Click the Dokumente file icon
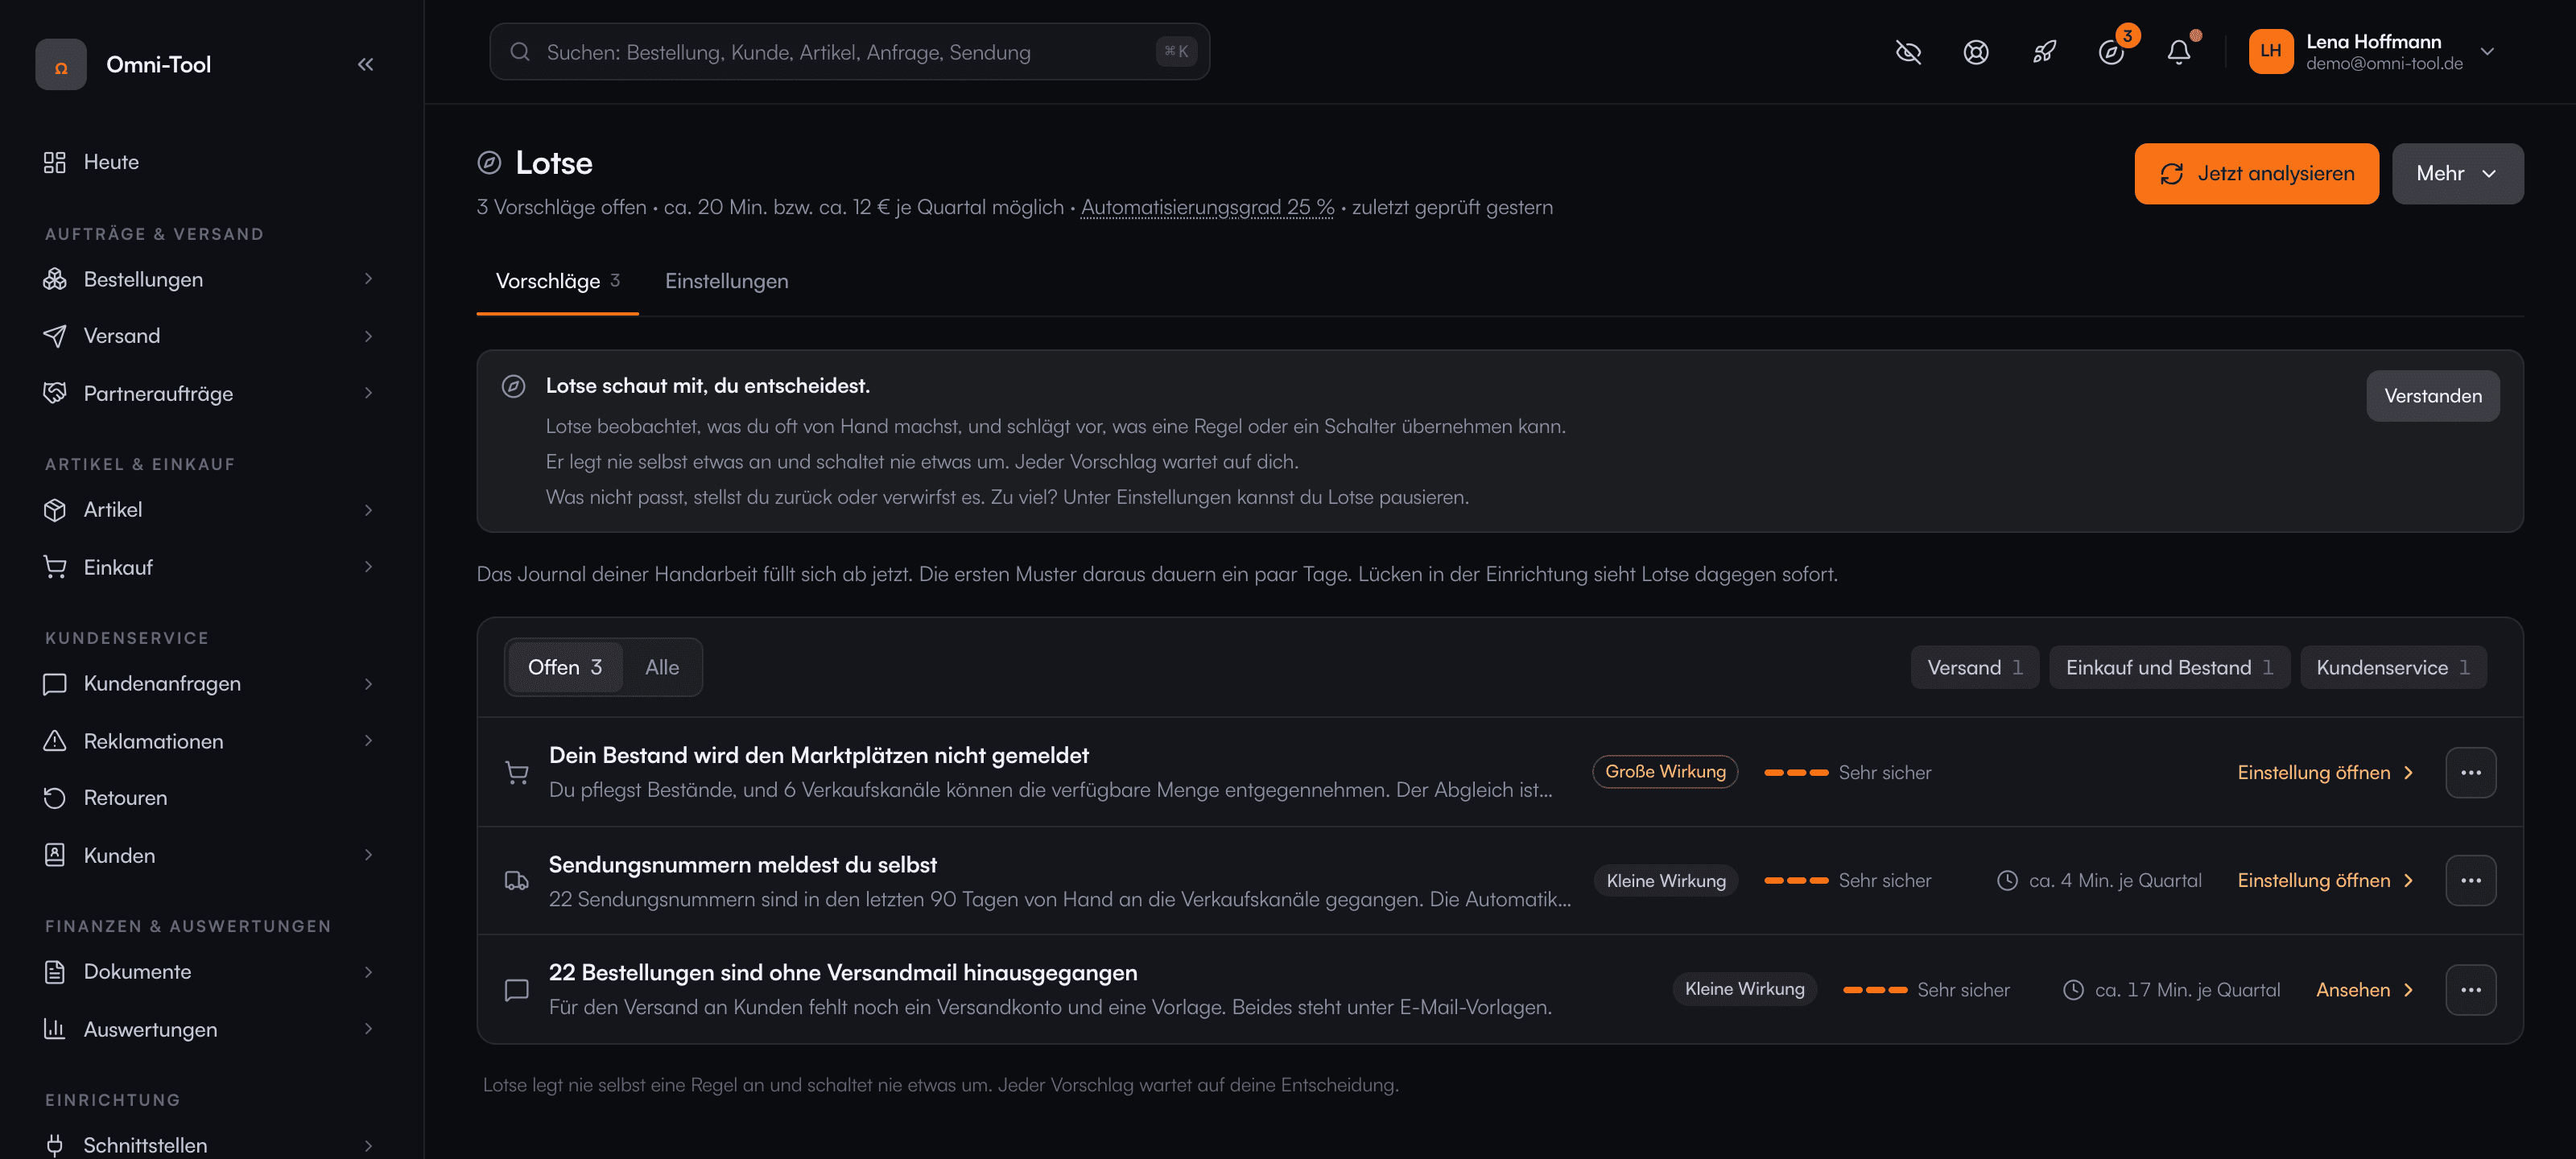Screen dimensions: 2576x1159 (x=55, y=972)
